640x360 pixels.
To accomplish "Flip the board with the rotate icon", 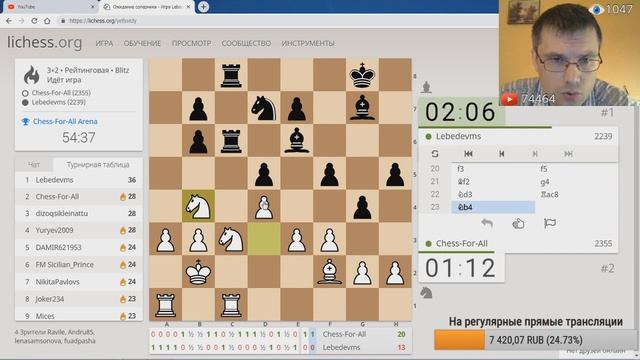I will click(x=435, y=153).
